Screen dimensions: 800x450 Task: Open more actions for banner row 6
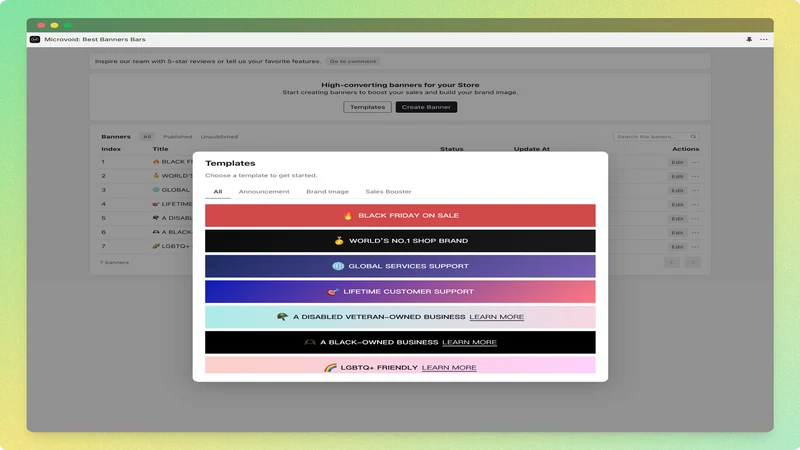[695, 233]
